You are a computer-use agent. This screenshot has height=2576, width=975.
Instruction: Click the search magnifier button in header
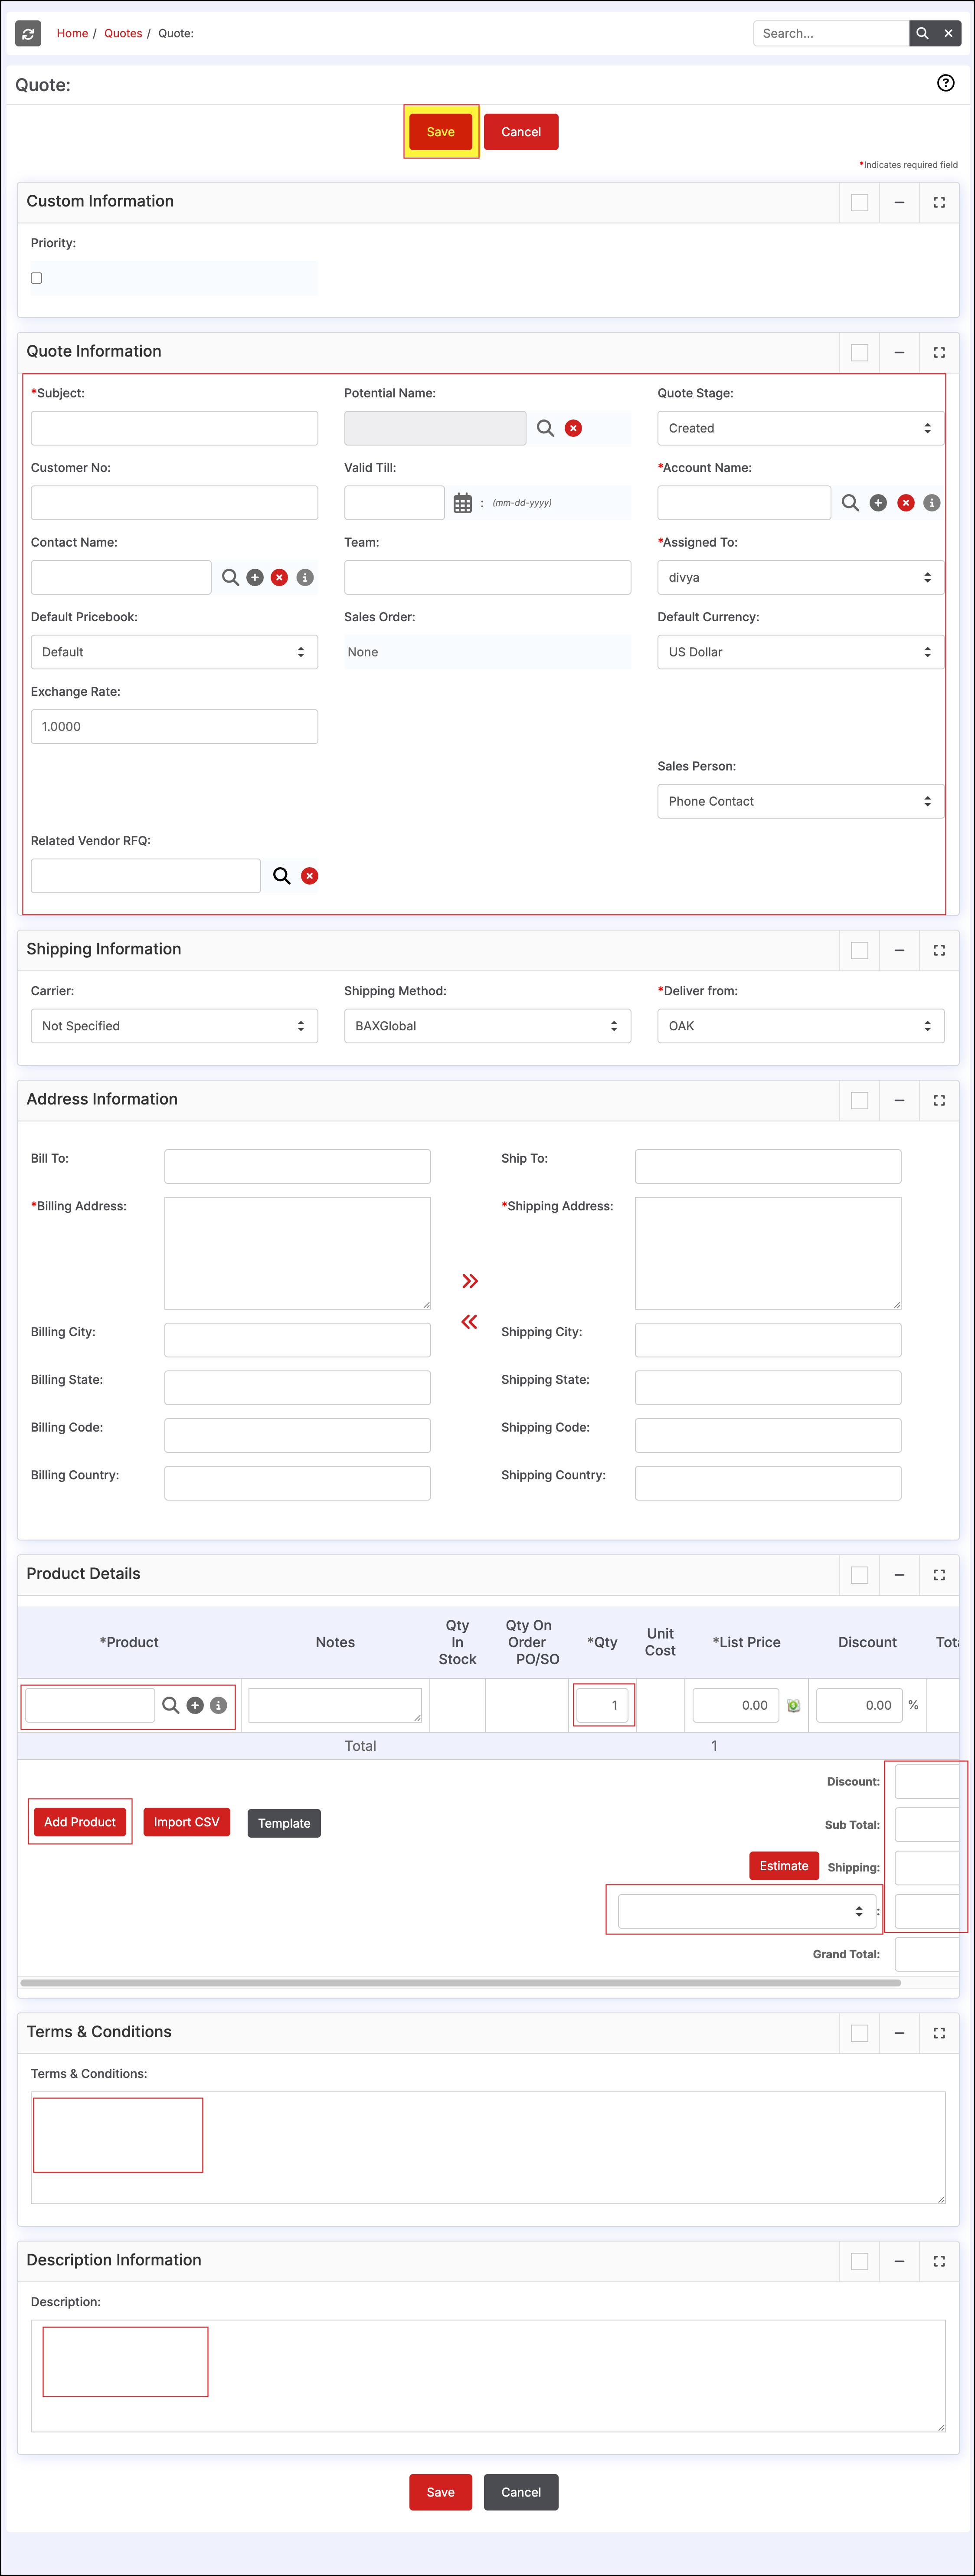tap(922, 33)
